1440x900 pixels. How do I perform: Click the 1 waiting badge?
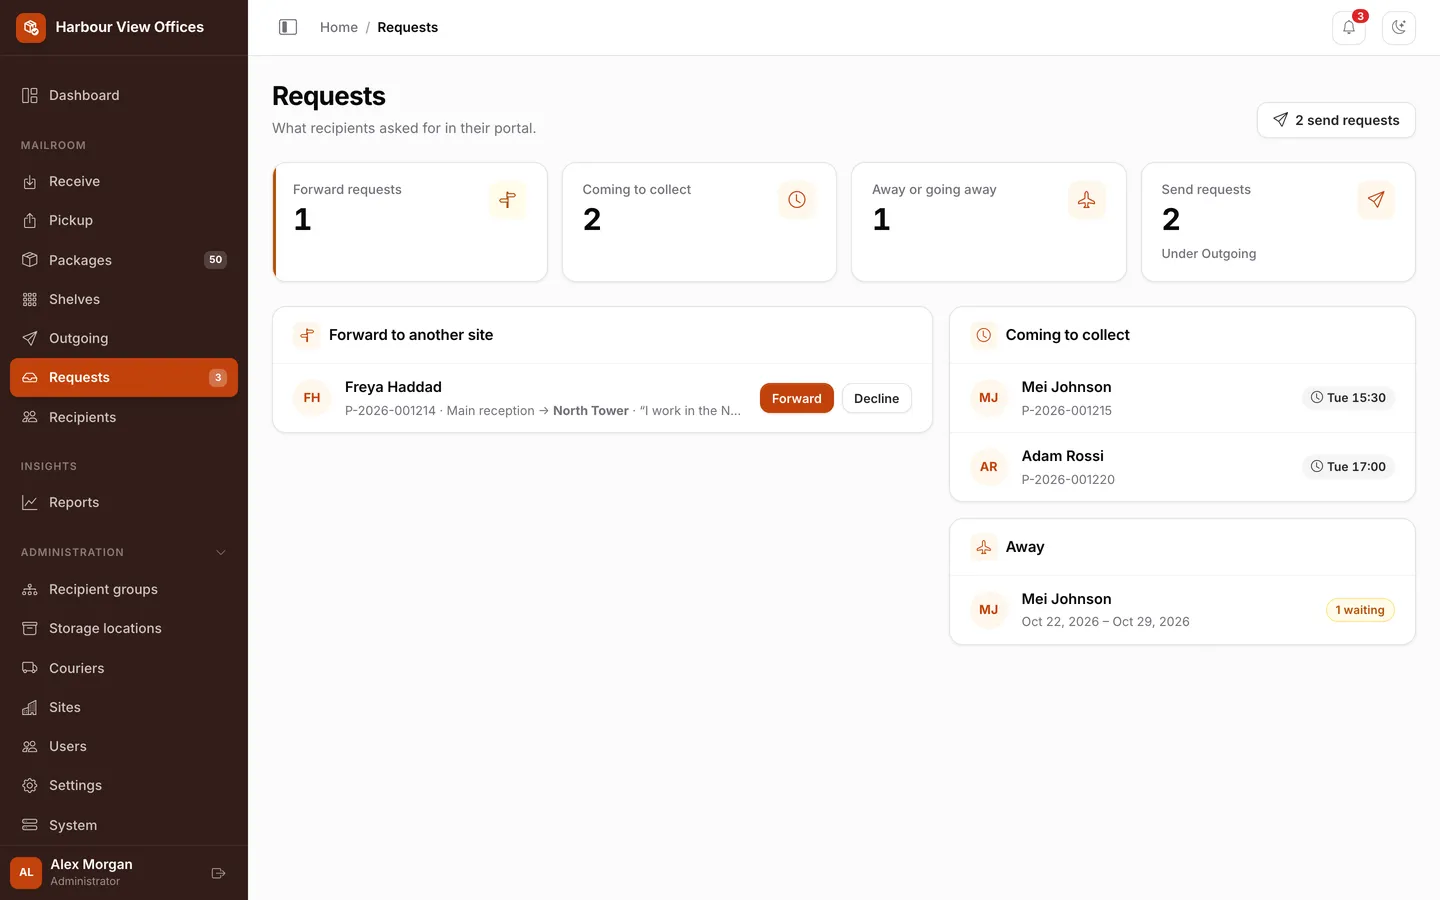pyautogui.click(x=1360, y=610)
